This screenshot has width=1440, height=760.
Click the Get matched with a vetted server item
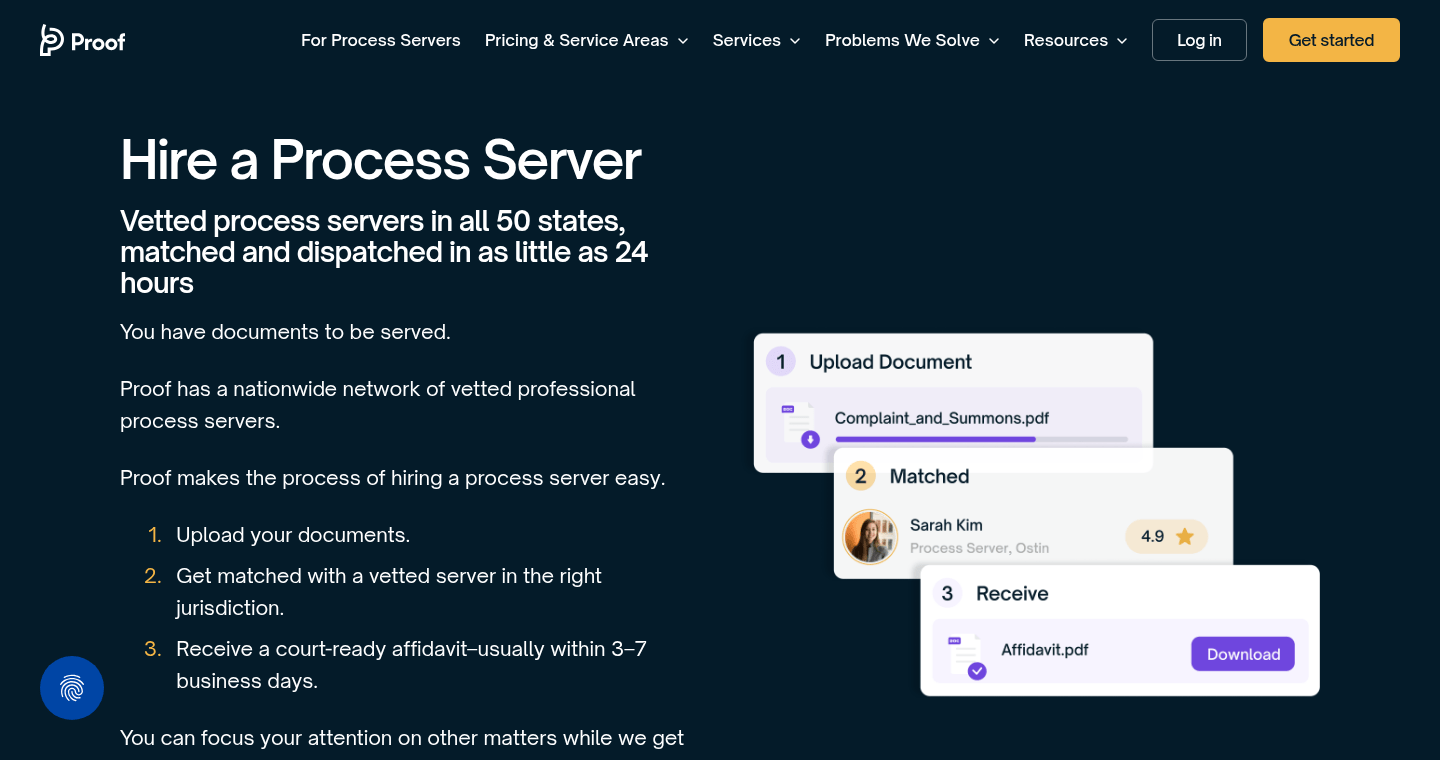pyautogui.click(x=389, y=592)
